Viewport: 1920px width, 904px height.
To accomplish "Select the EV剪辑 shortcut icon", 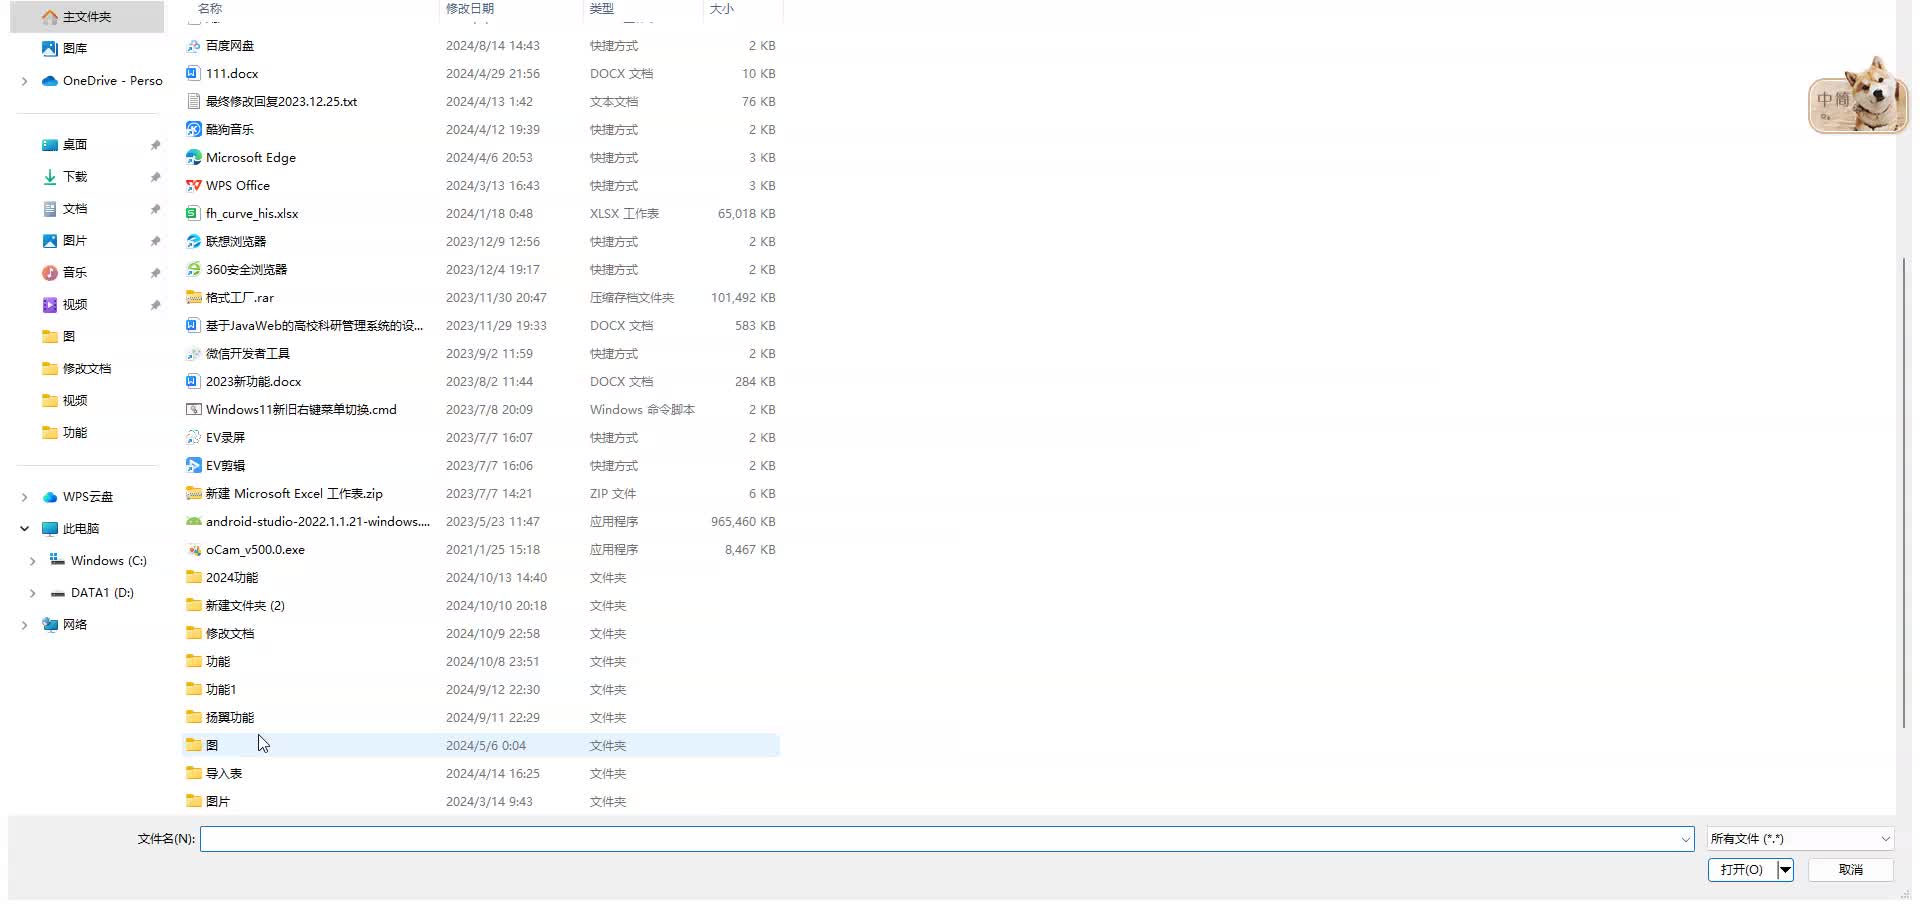I will point(194,466).
